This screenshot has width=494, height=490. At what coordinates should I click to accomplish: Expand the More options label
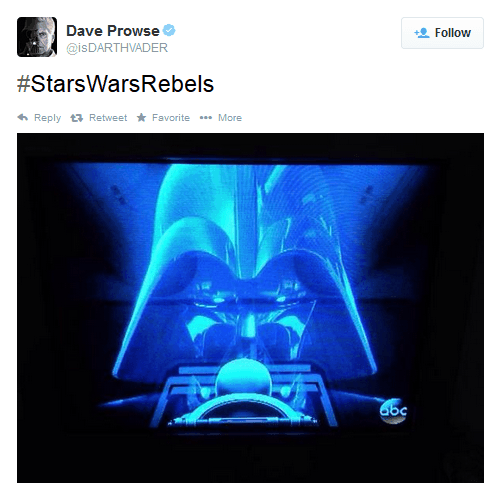click(230, 118)
